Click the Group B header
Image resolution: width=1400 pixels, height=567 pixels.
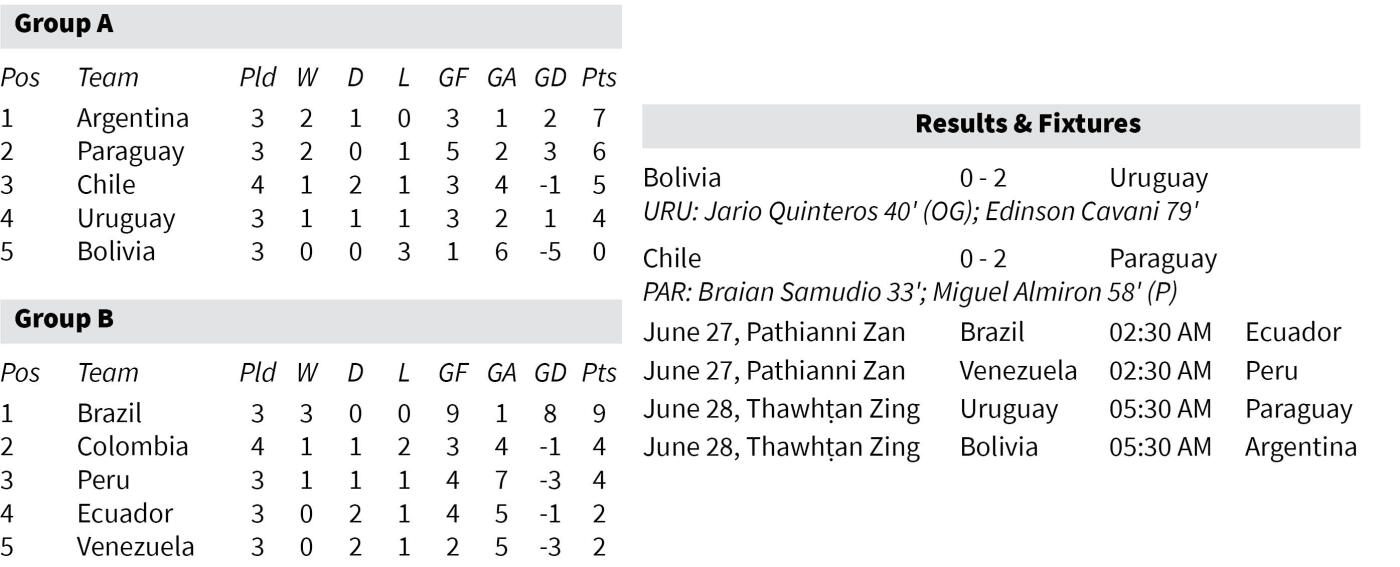point(310,321)
